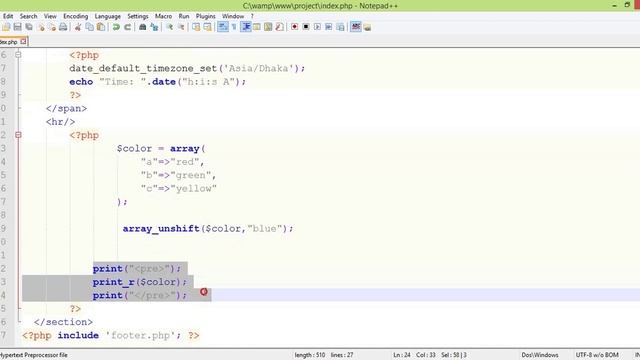The height and width of the screenshot is (360, 640).
Task: Play back the recorded macro icon
Action: [x=317, y=27]
